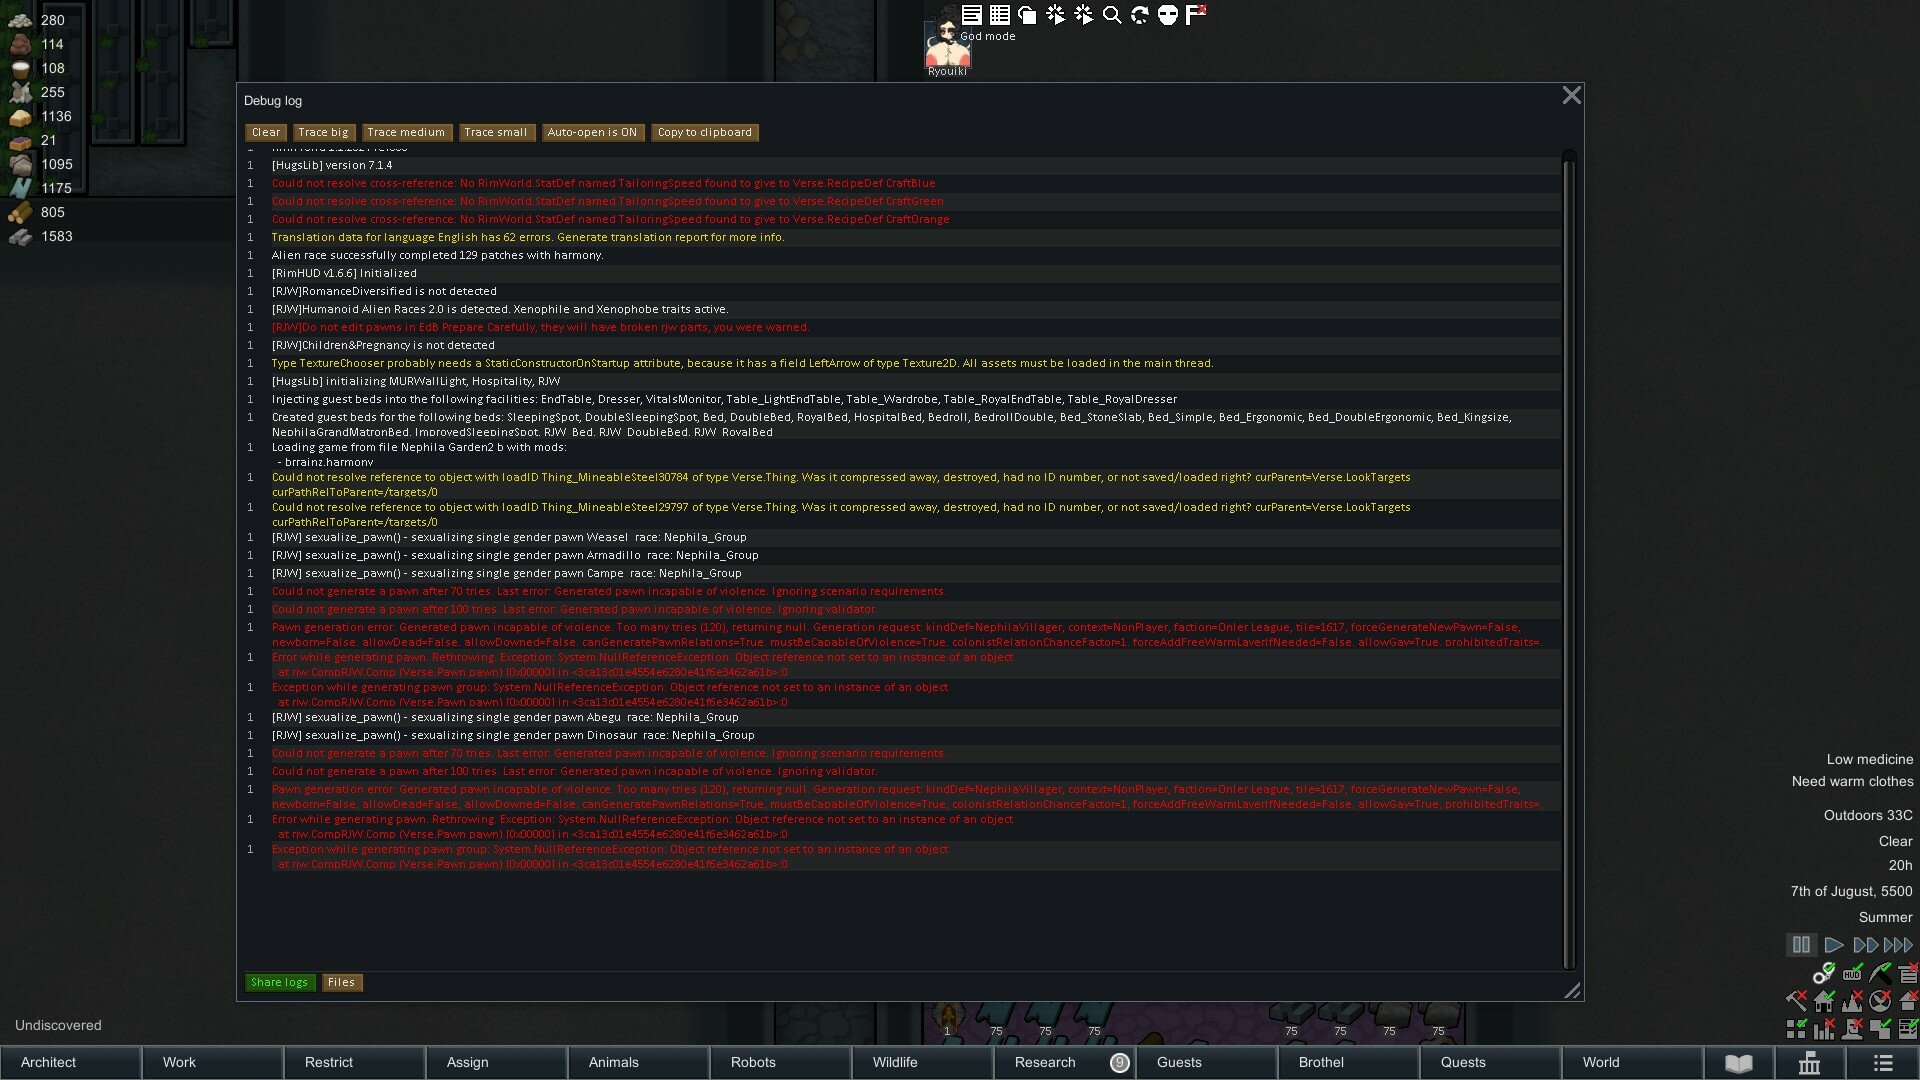Click the Low medicine alert
The height and width of the screenshot is (1080, 1920).
pyautogui.click(x=1869, y=760)
